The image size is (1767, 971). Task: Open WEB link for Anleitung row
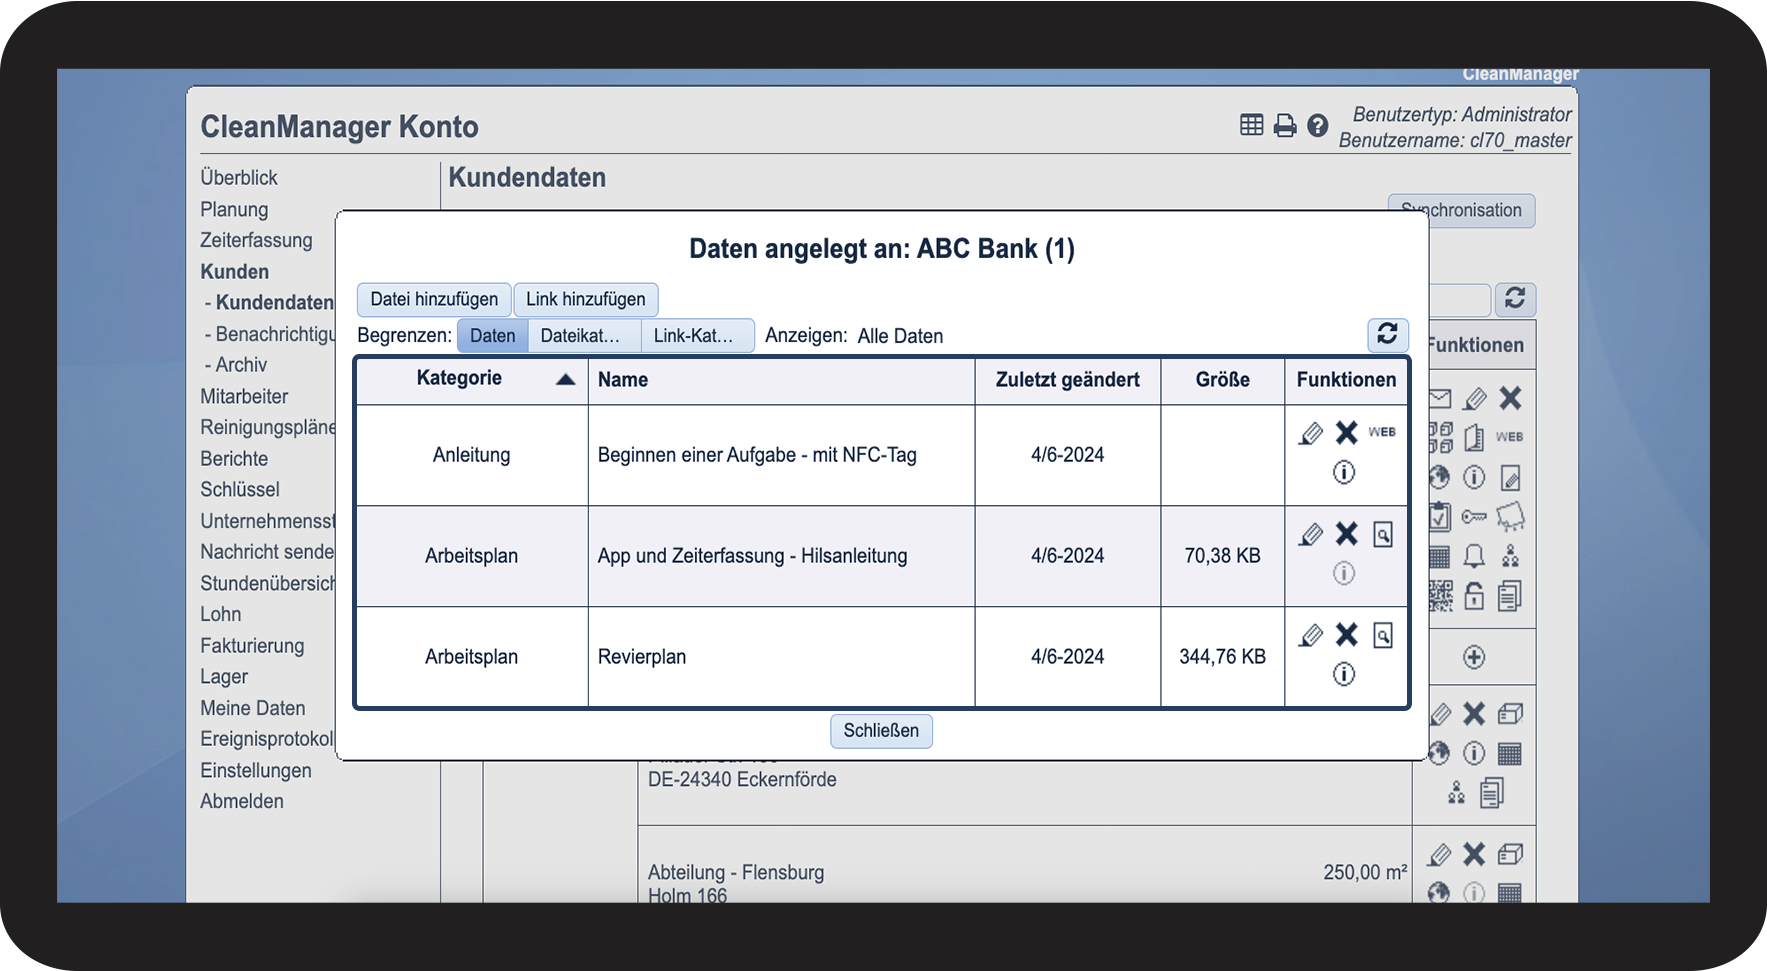(x=1382, y=432)
